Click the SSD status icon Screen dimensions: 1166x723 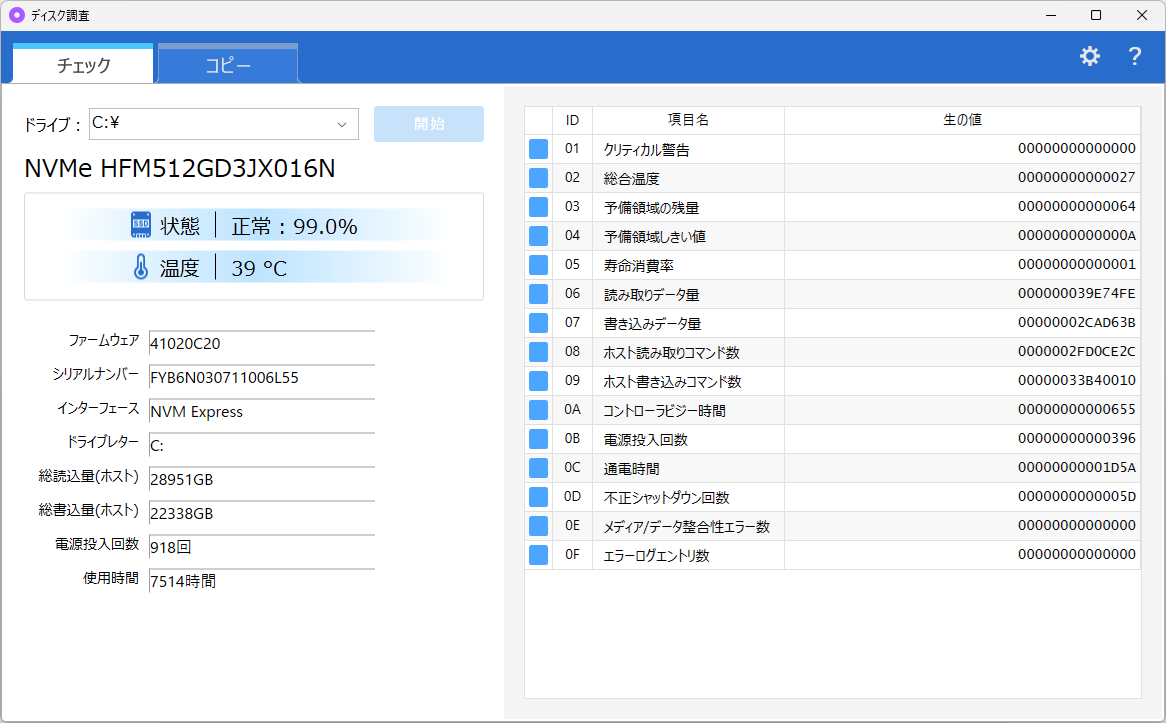(x=141, y=225)
